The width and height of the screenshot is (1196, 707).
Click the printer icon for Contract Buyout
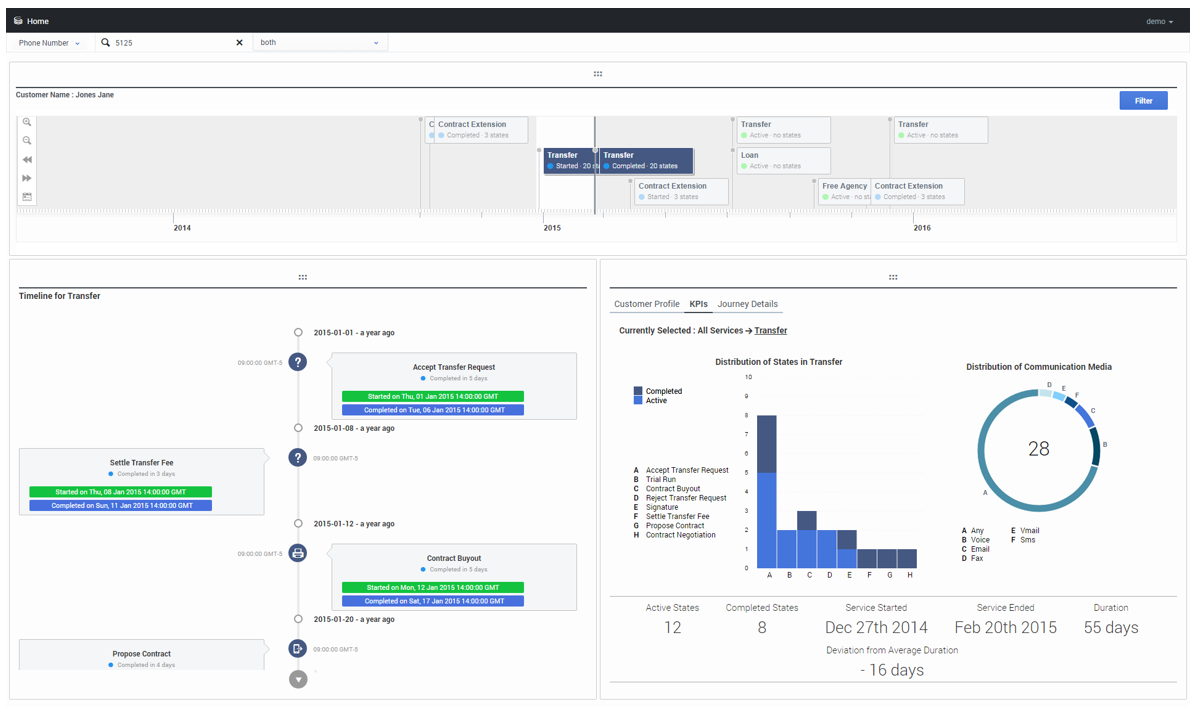(x=297, y=553)
